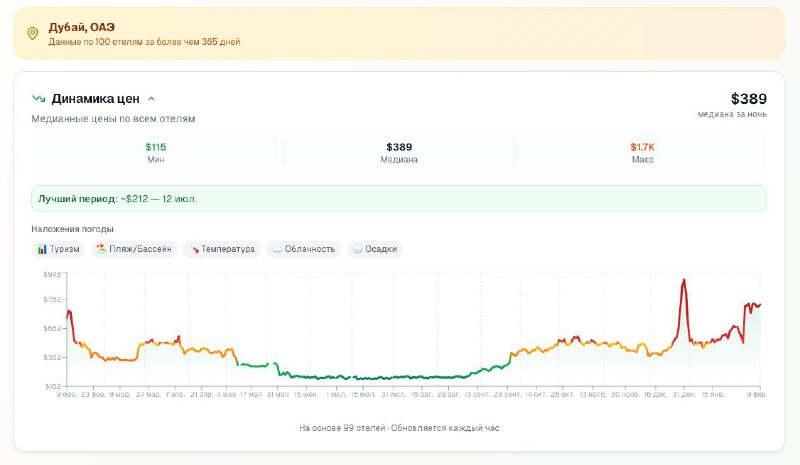Enable the Пляж/Бассейн overlay chip

(134, 249)
